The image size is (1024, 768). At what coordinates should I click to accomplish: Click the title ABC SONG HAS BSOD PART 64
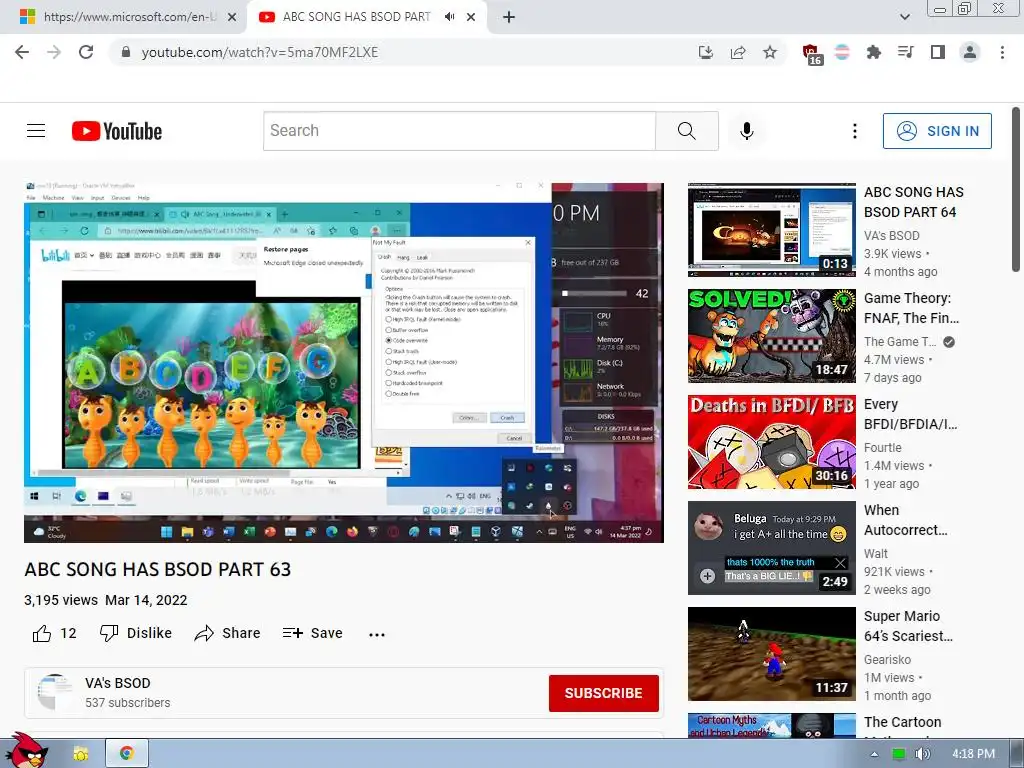tap(914, 202)
